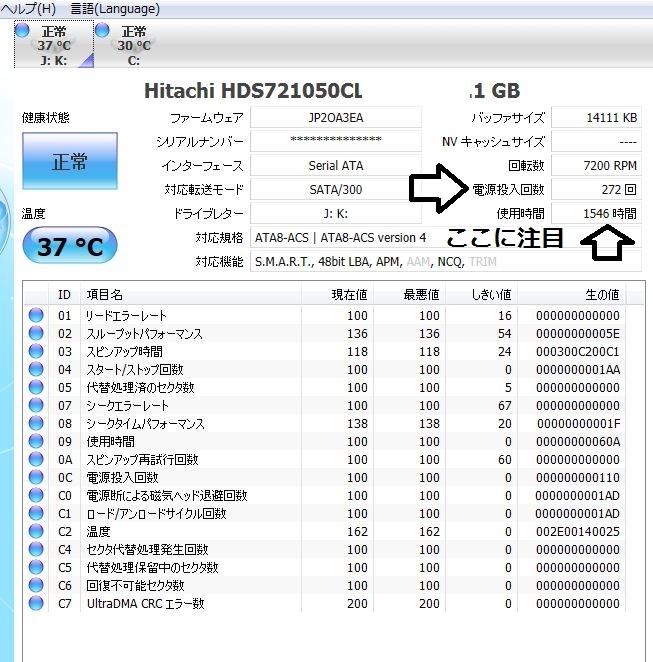Click status orb for 08 シークタイムパフォーマンス
Image resolution: width=653 pixels, height=662 pixels.
click(36, 423)
